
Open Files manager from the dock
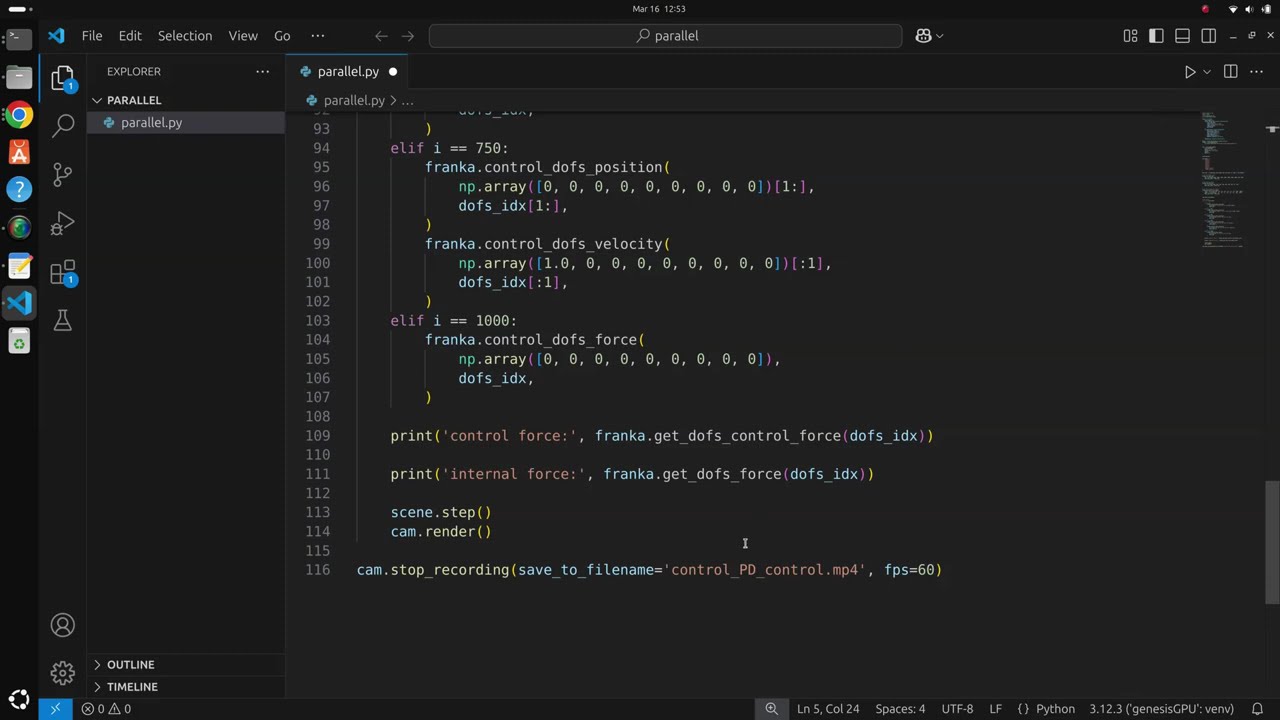click(19, 77)
